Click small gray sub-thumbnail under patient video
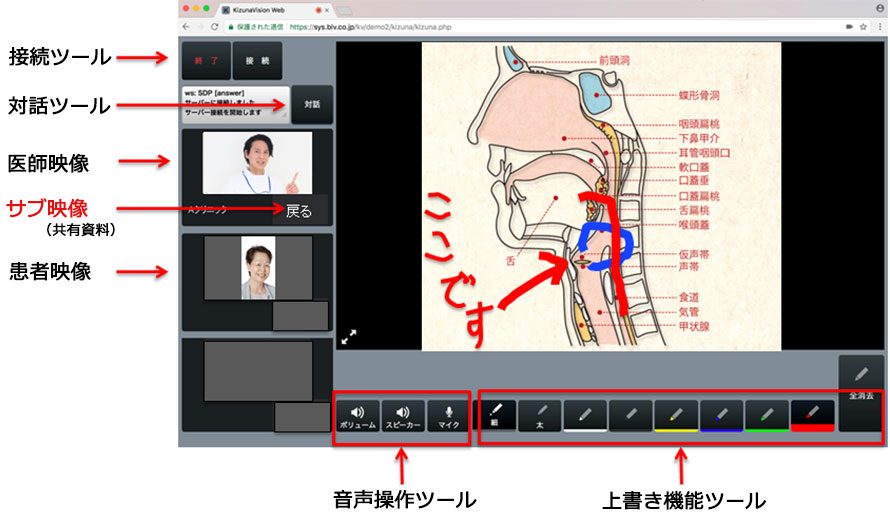This screenshot has width=890, height=519. pos(300,316)
